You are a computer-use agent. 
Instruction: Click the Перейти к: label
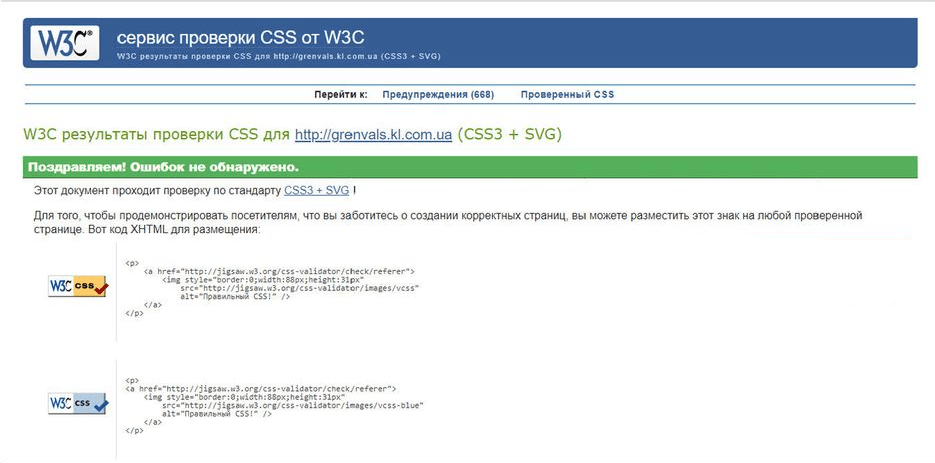point(341,94)
